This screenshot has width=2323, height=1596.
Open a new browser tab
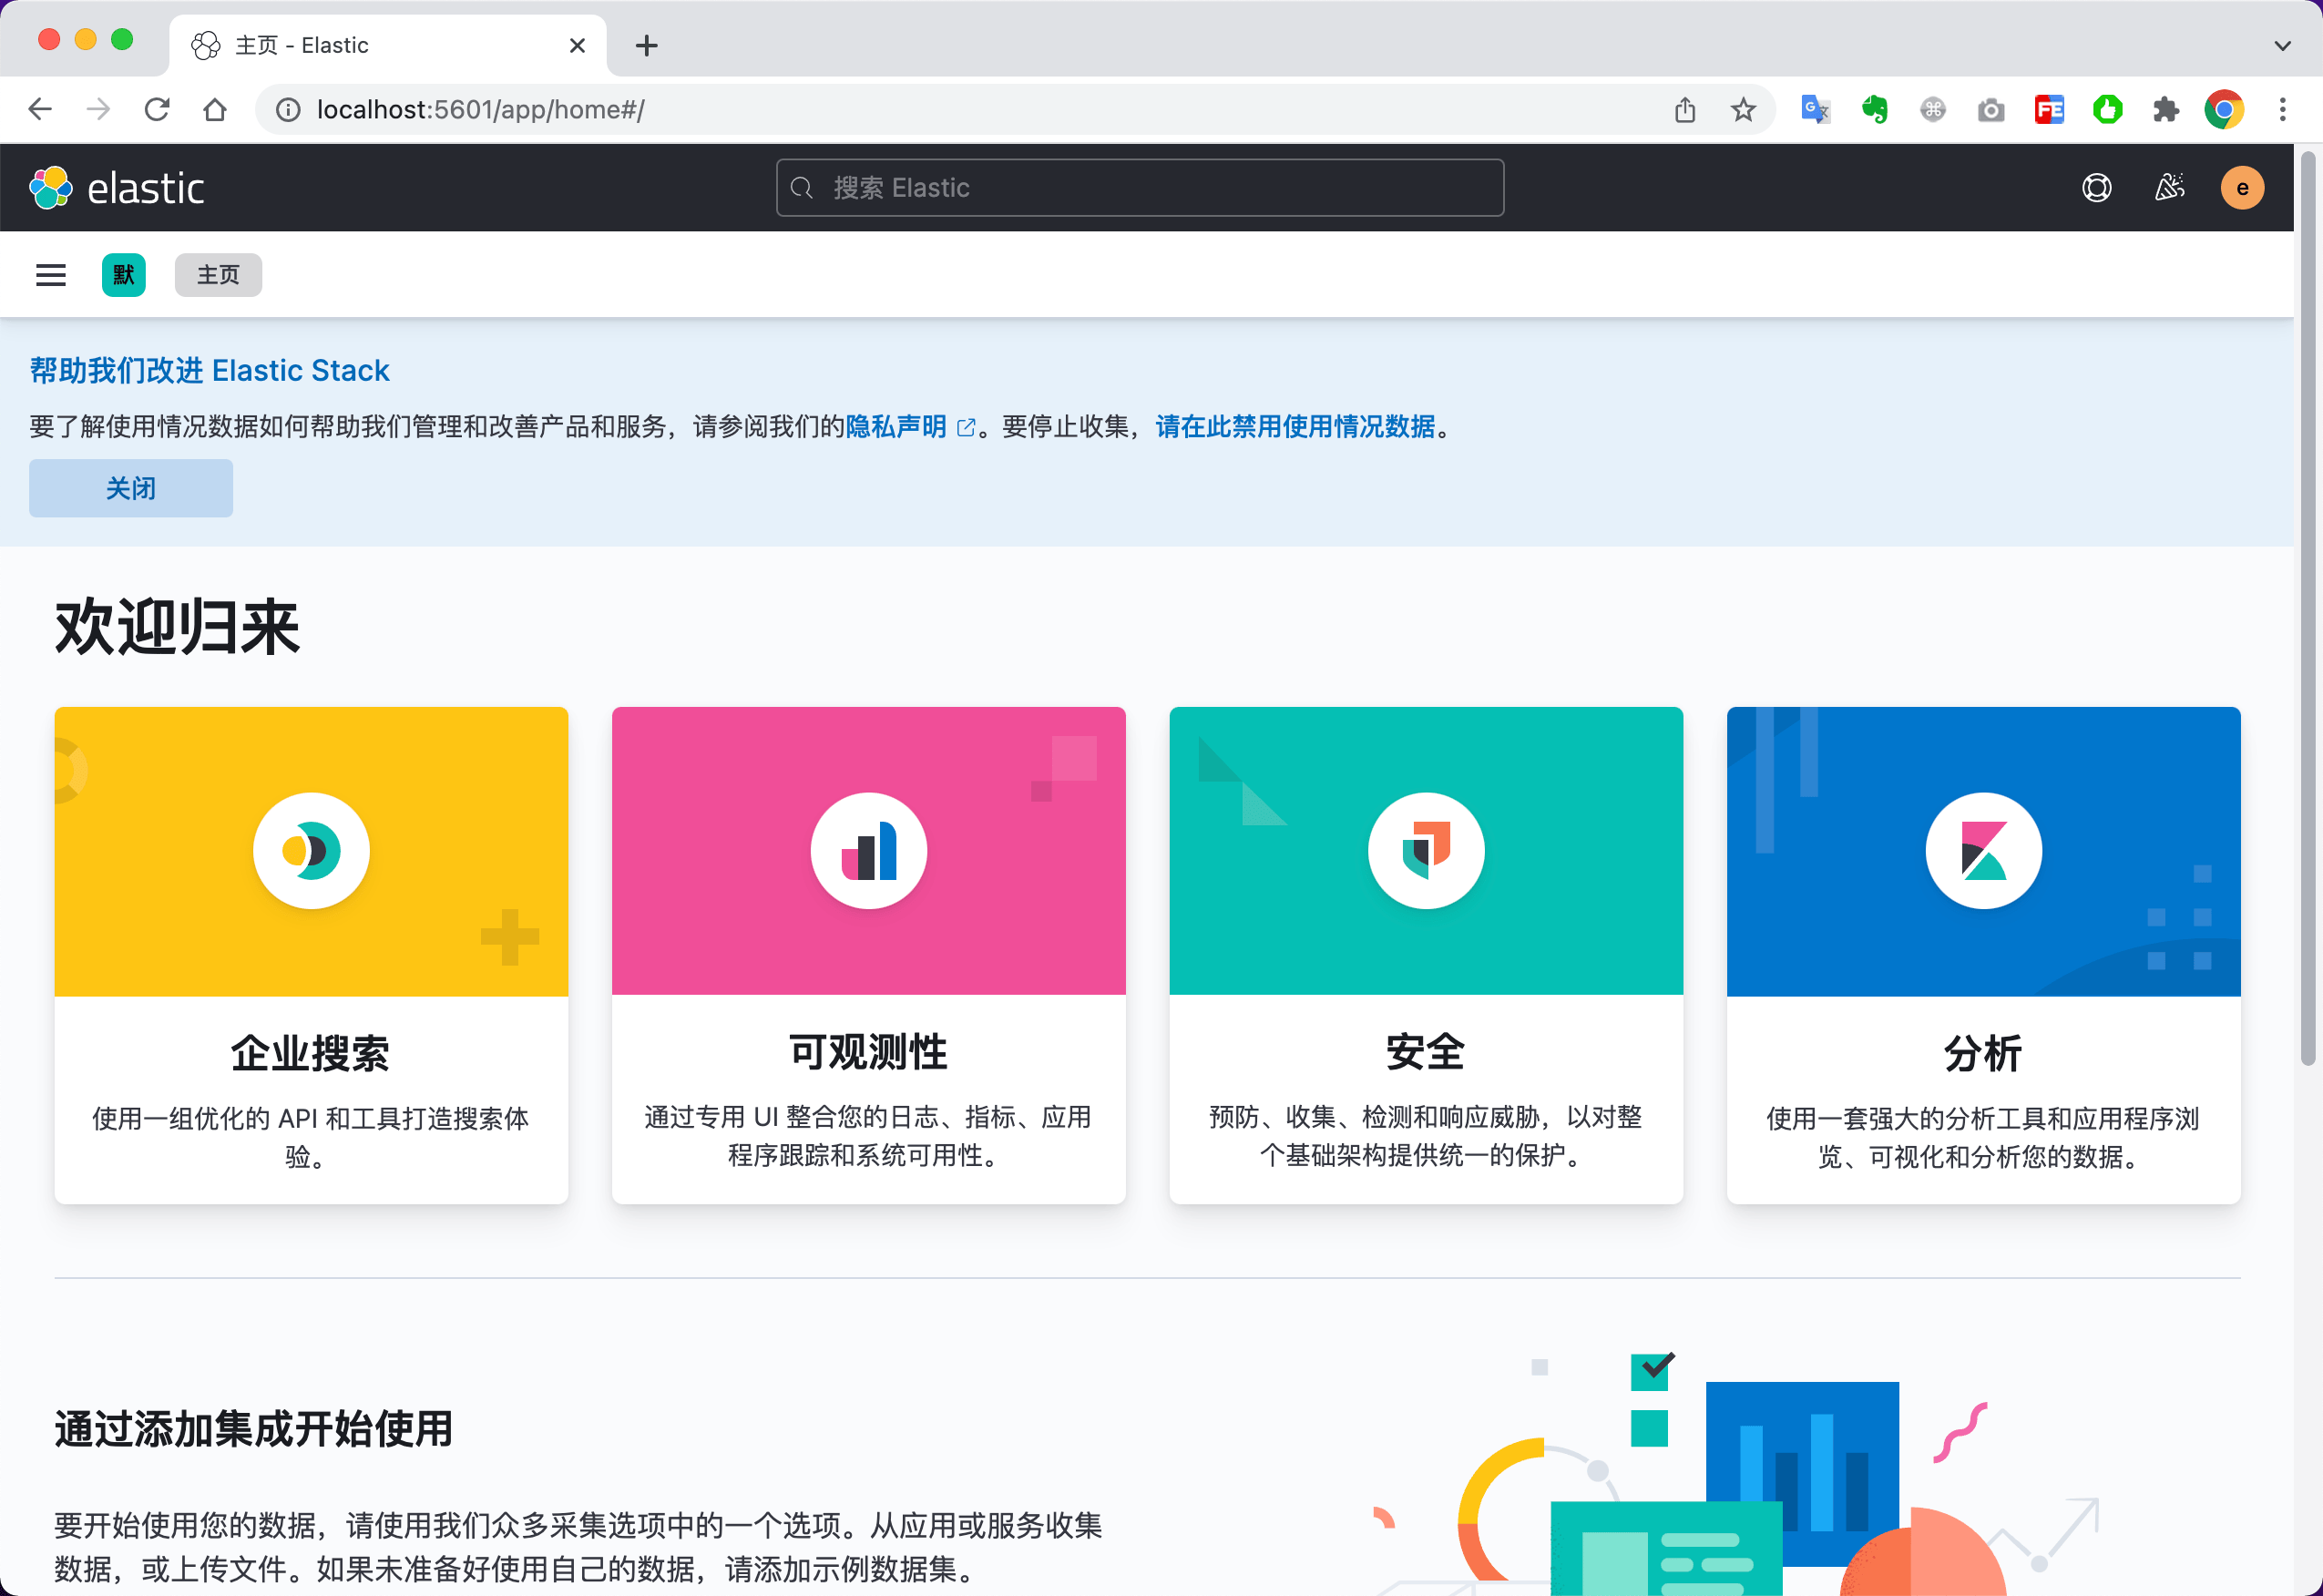(x=646, y=45)
